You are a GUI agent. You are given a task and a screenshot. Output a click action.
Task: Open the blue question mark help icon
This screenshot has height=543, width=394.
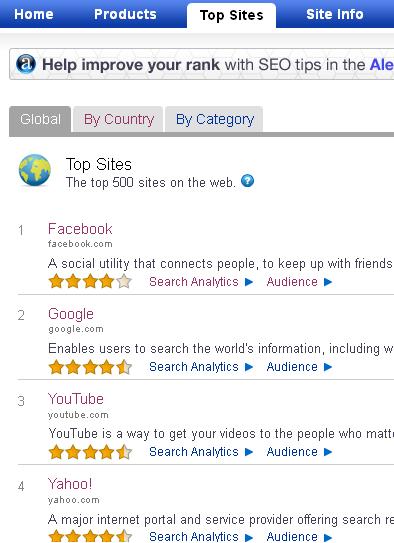[248, 181]
